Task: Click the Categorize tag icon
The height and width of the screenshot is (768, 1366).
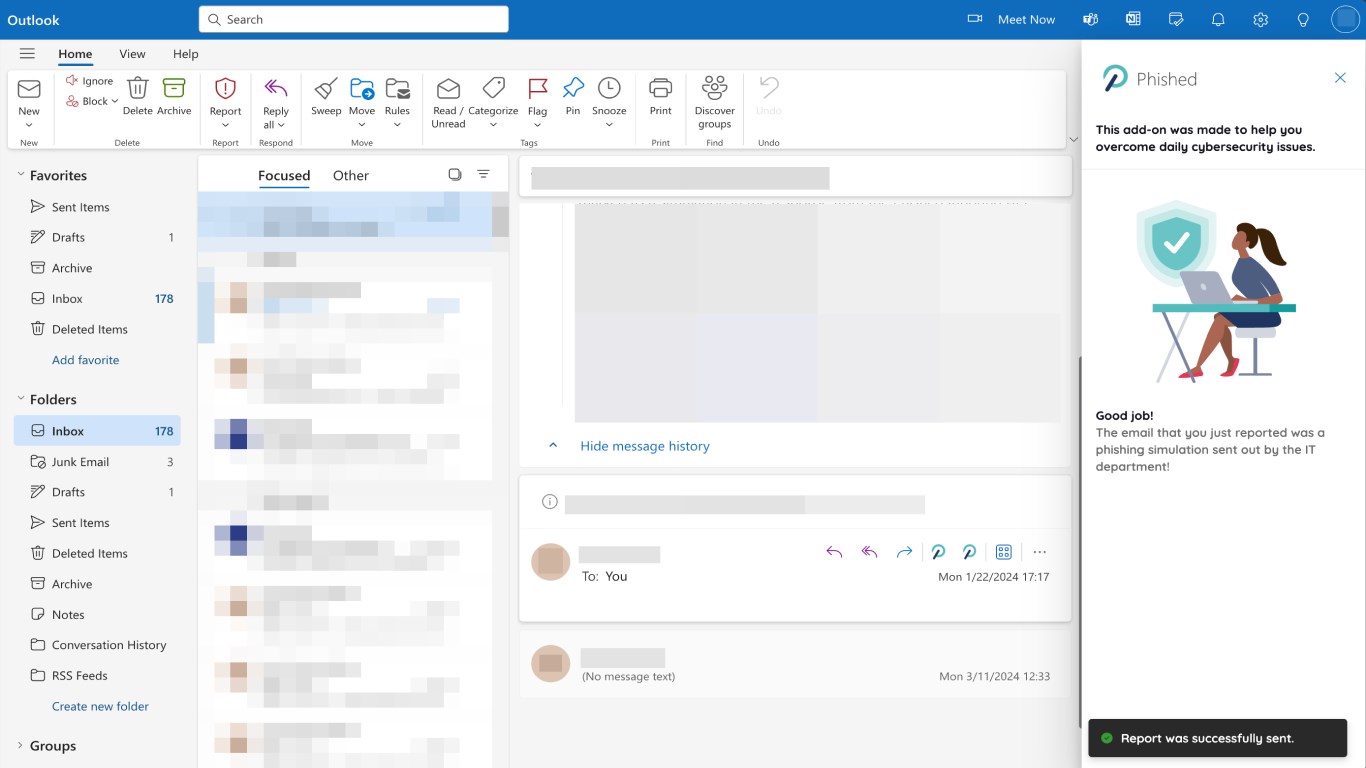Action: coord(493,88)
